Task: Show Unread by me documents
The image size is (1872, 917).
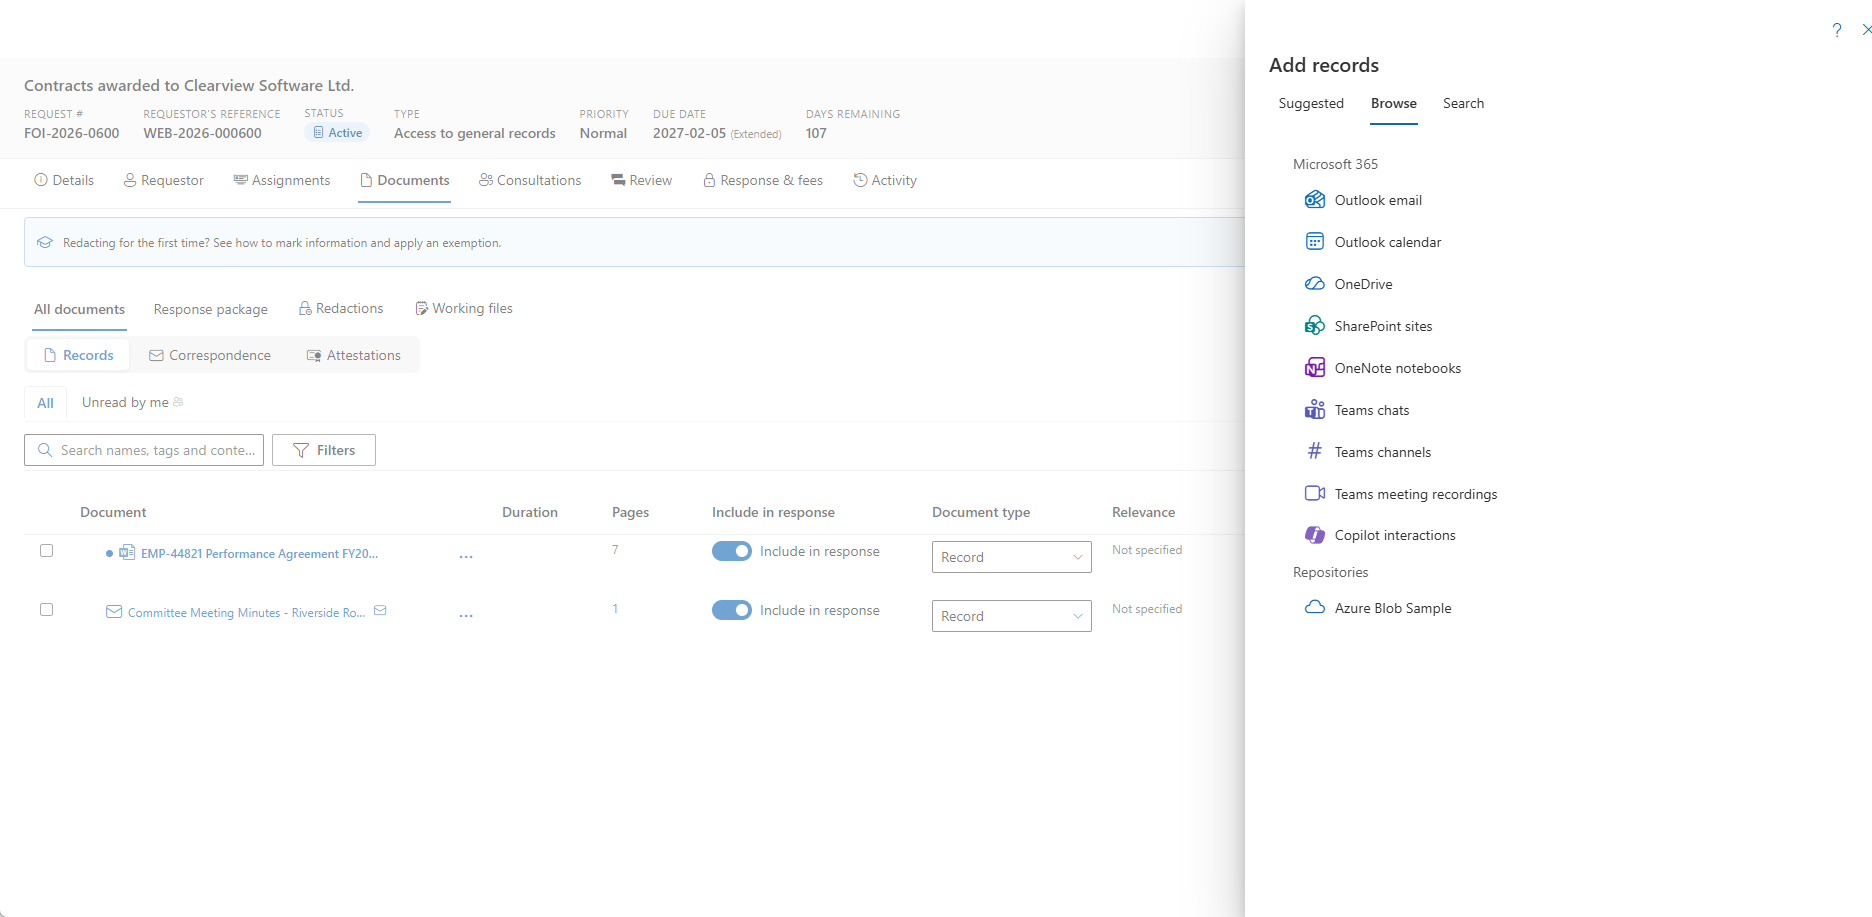Action: coord(132,402)
